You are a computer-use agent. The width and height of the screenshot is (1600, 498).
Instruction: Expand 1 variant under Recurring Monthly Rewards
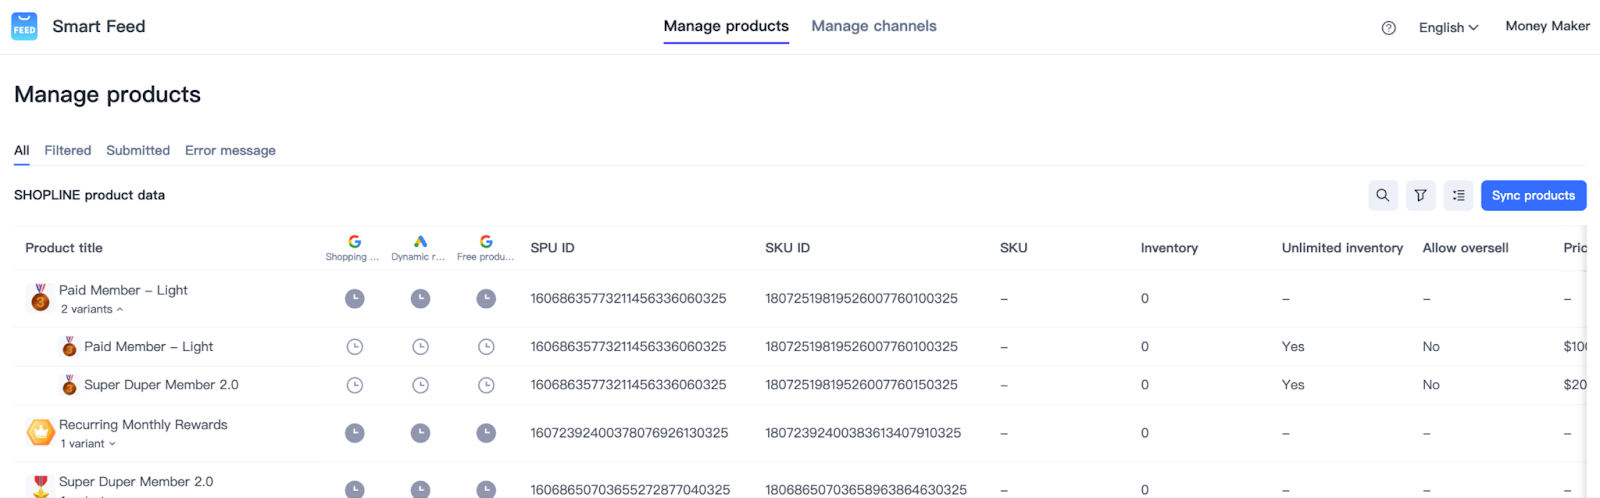(88, 444)
